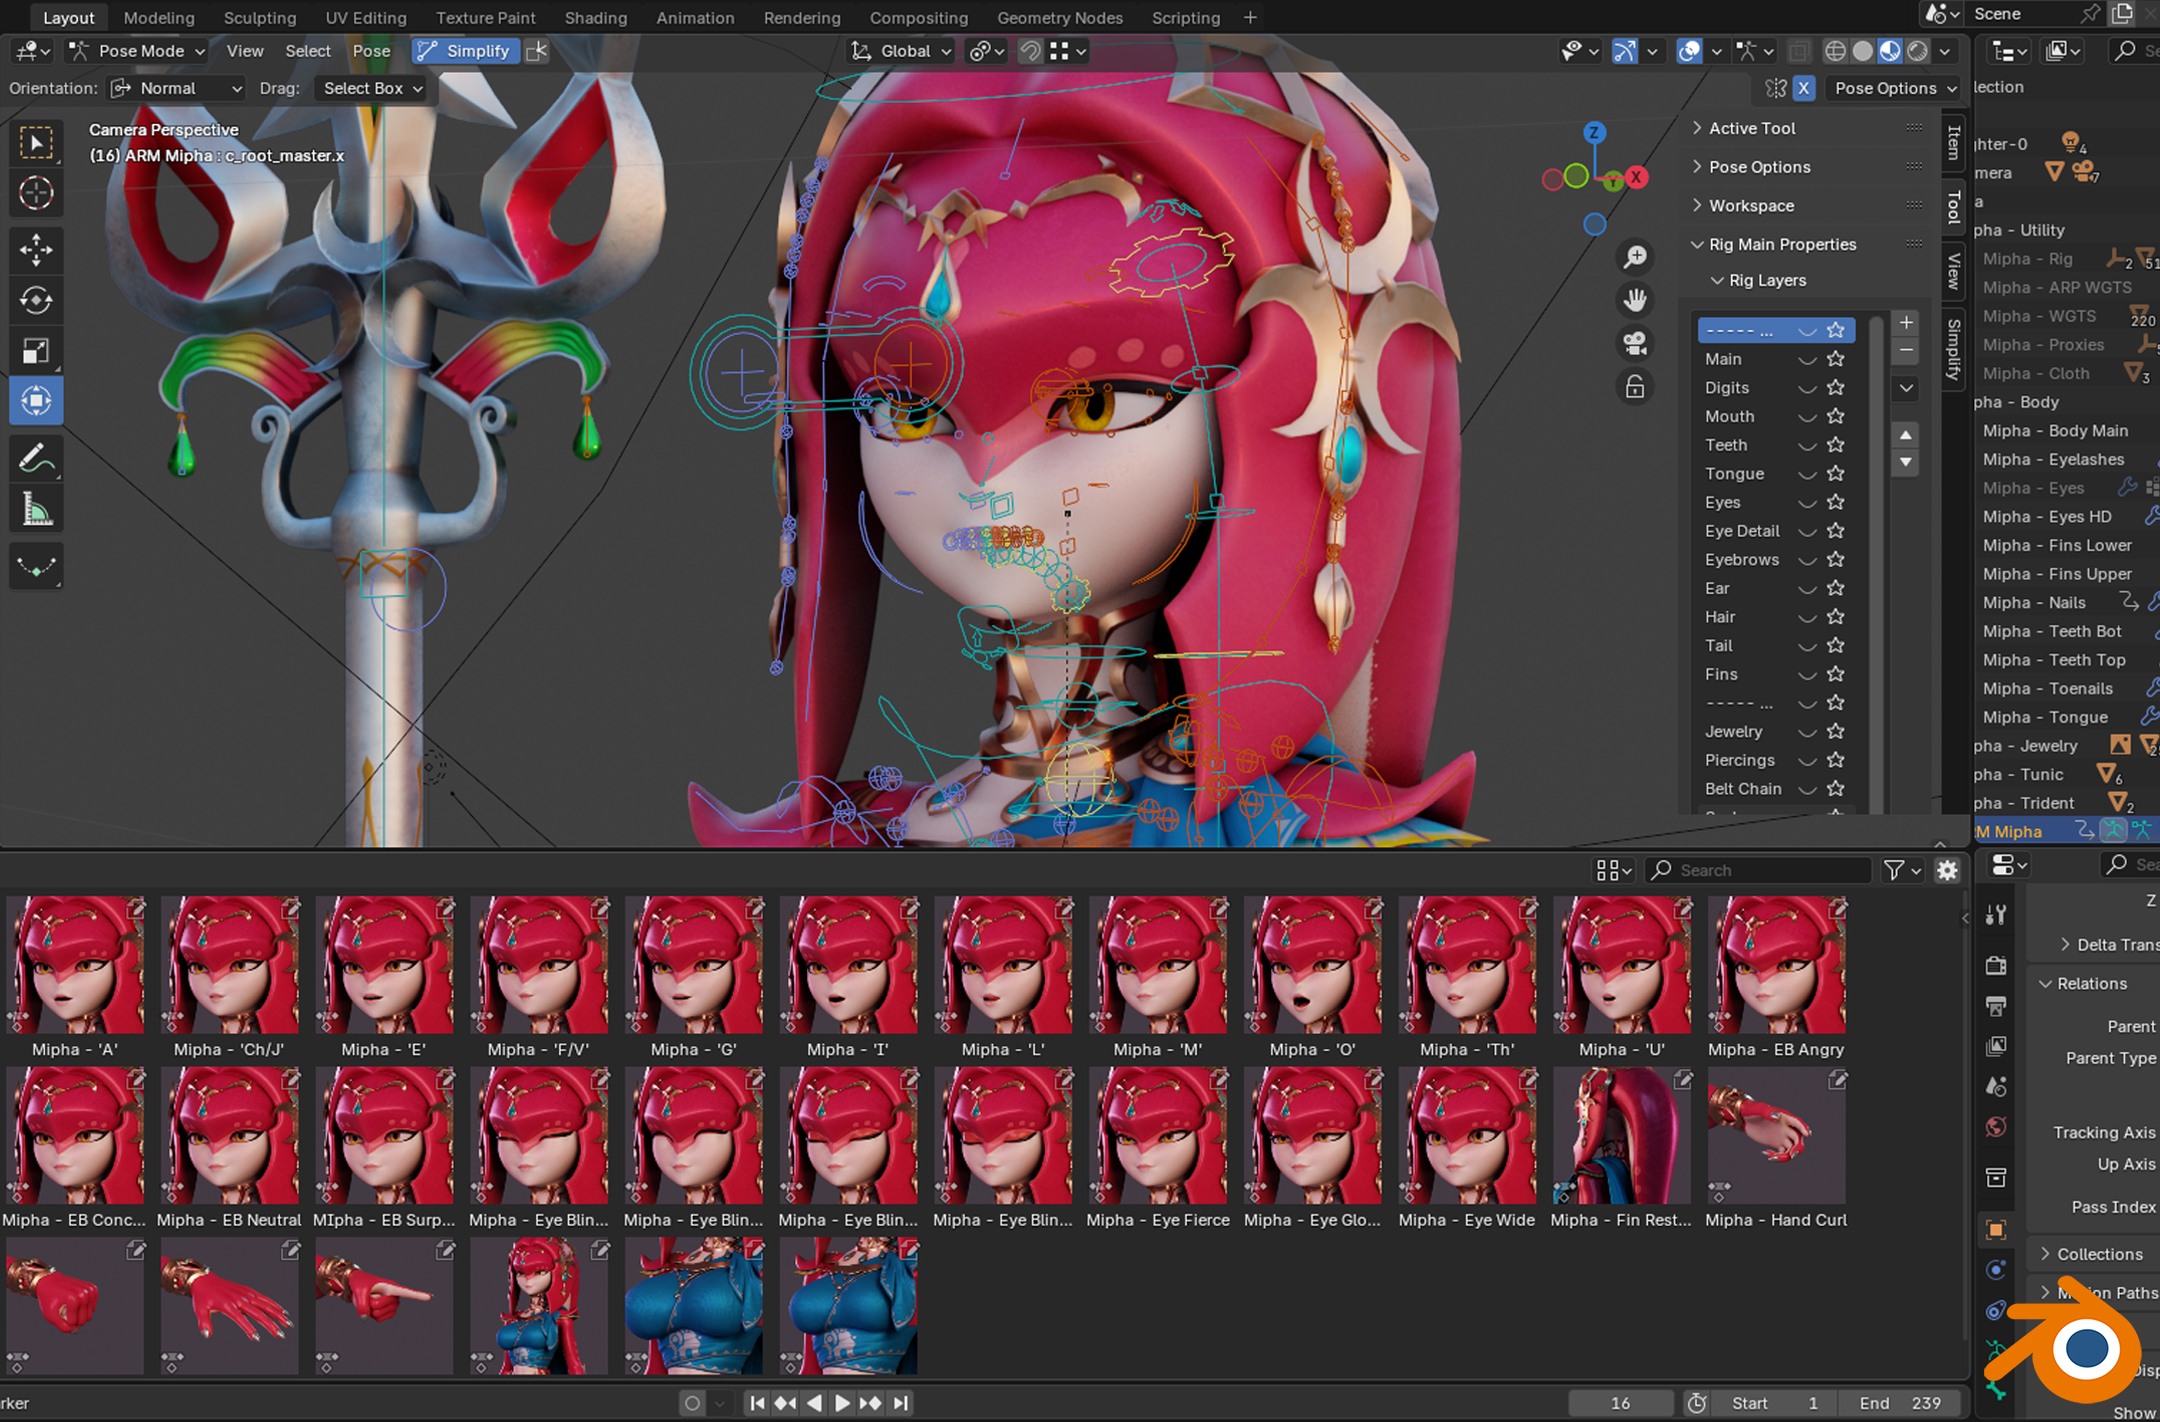Toggle viewport overlays button
This screenshot has width=2160, height=1422.
click(1689, 51)
